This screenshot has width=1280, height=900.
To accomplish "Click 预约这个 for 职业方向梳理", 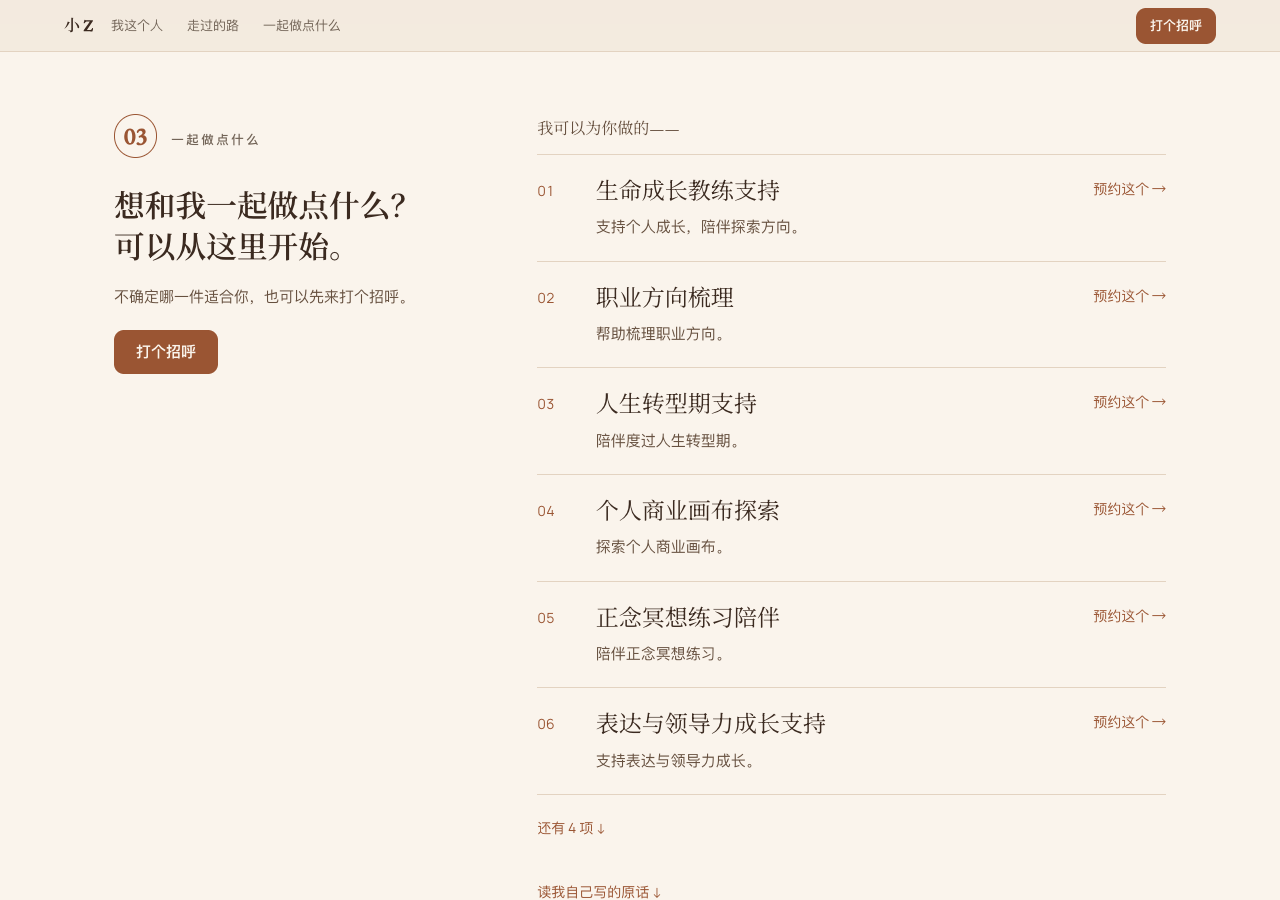I will (1129, 296).
